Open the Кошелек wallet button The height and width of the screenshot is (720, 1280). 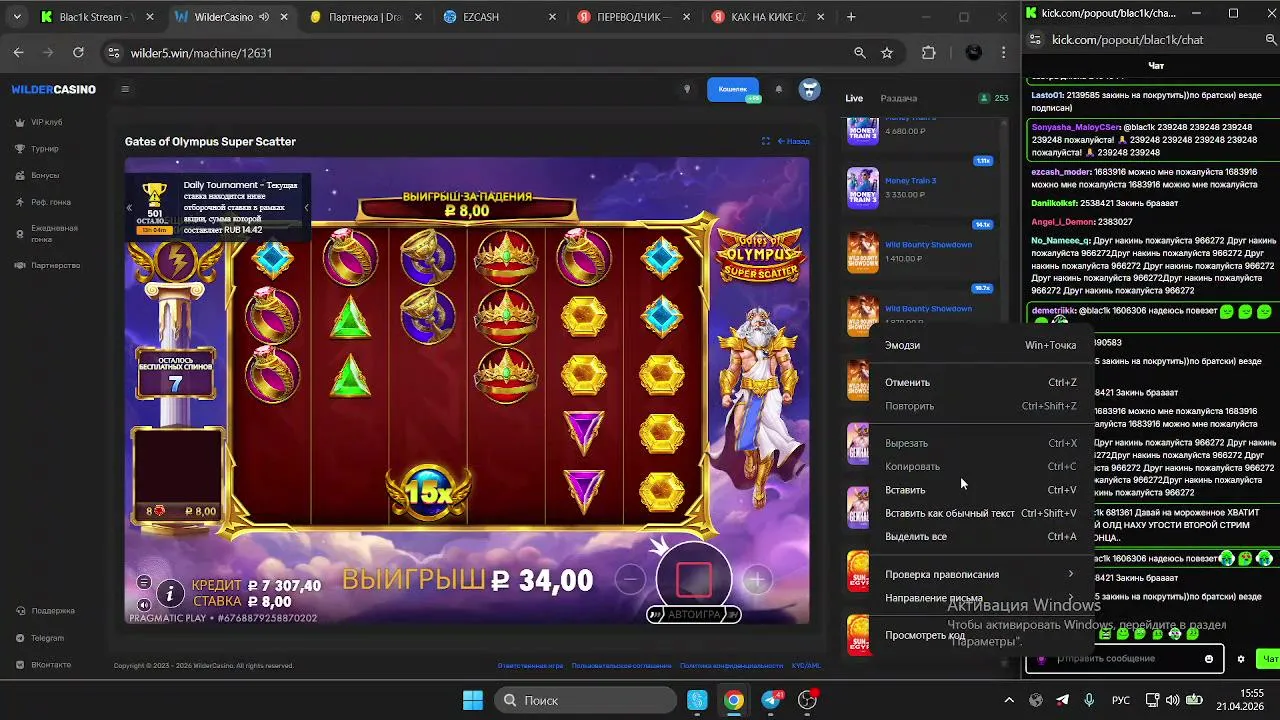[733, 89]
